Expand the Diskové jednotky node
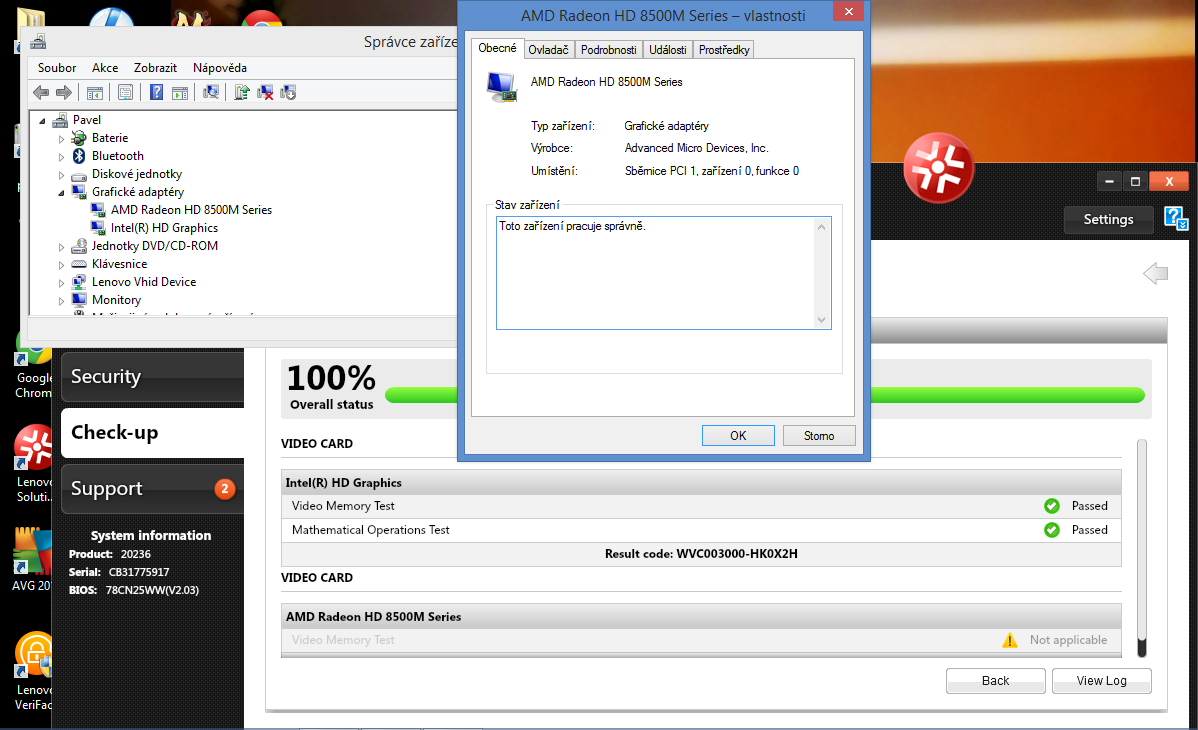1198x730 pixels. coord(62,175)
